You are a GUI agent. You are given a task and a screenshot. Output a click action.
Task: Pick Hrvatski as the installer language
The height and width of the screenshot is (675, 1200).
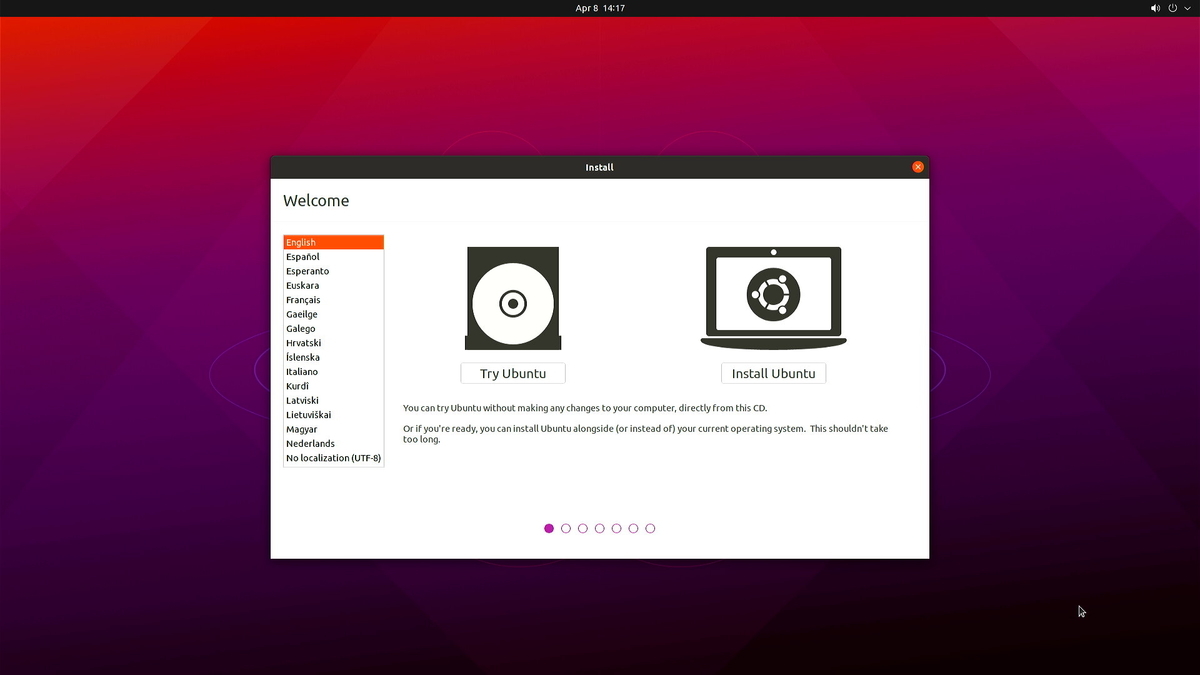(x=334, y=343)
